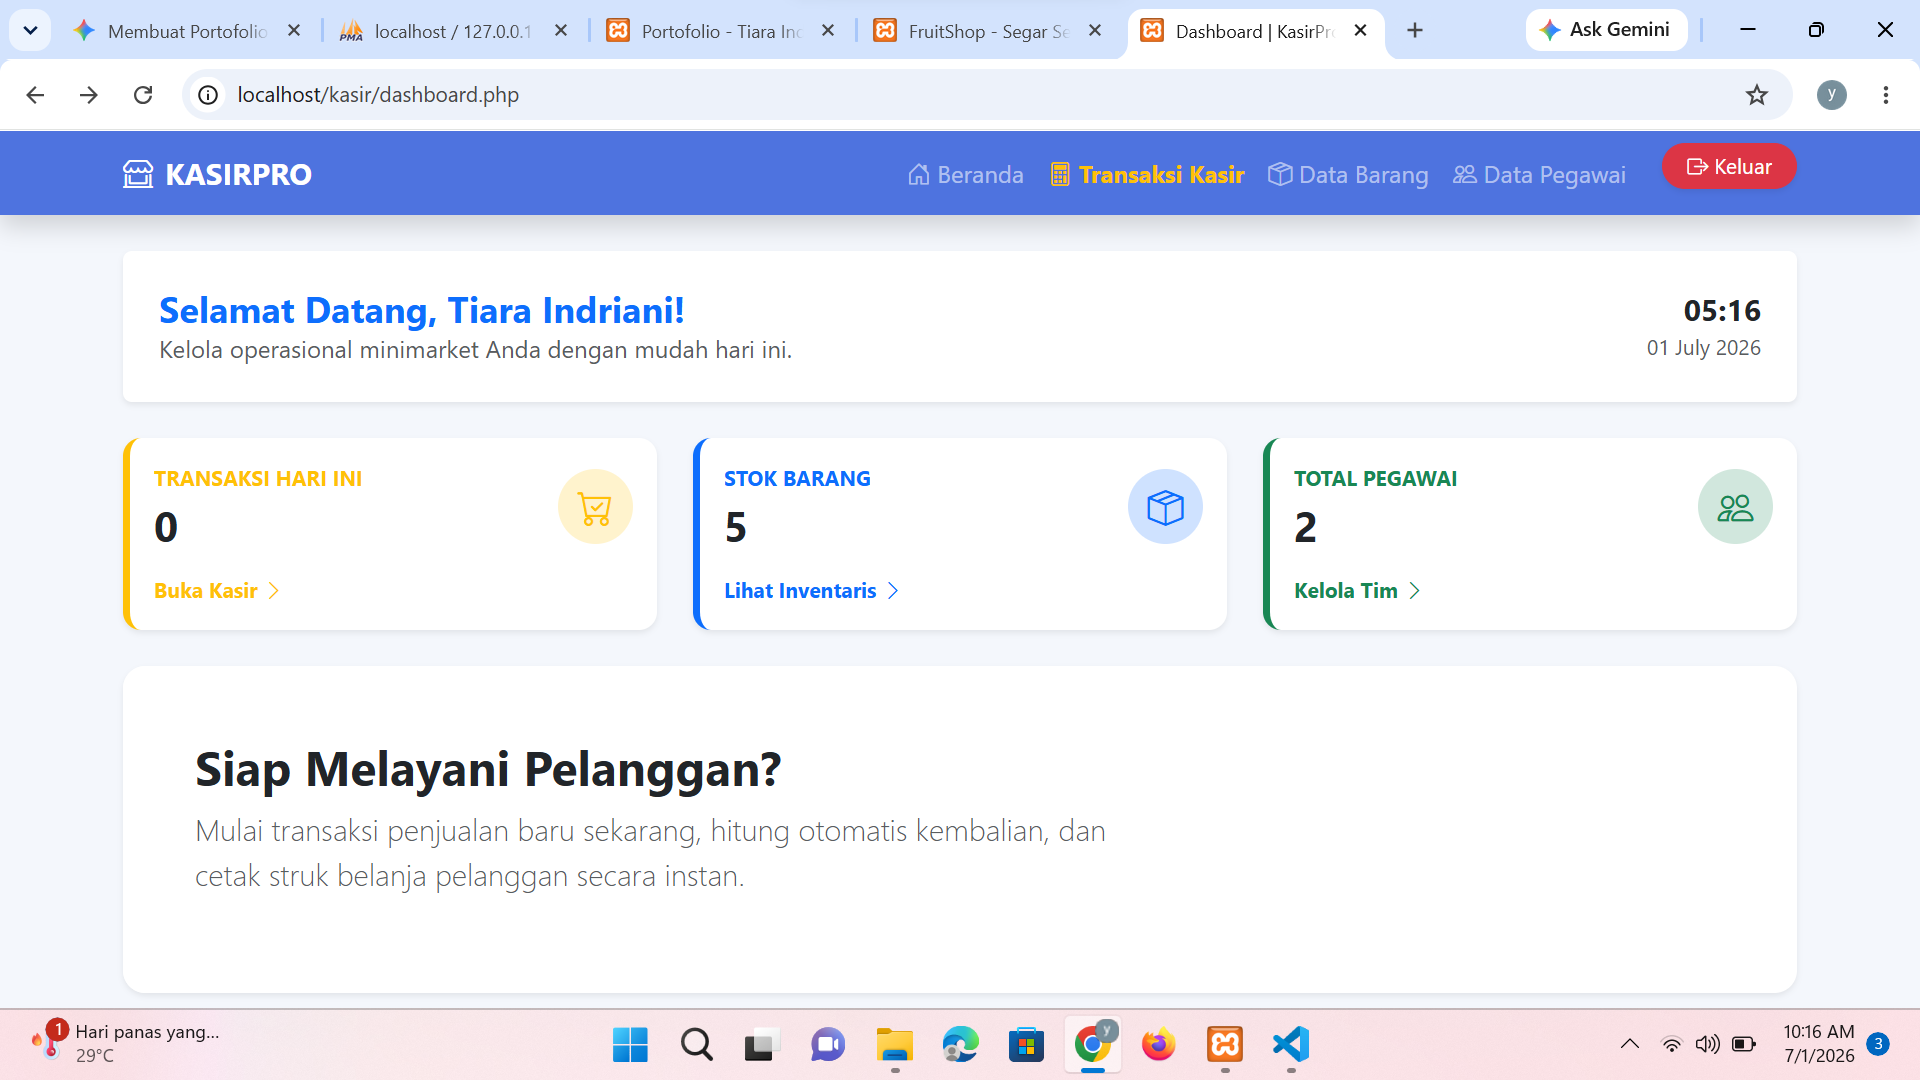Click the 01 July 2026 date text
The width and height of the screenshot is (1920, 1080).
(1704, 348)
